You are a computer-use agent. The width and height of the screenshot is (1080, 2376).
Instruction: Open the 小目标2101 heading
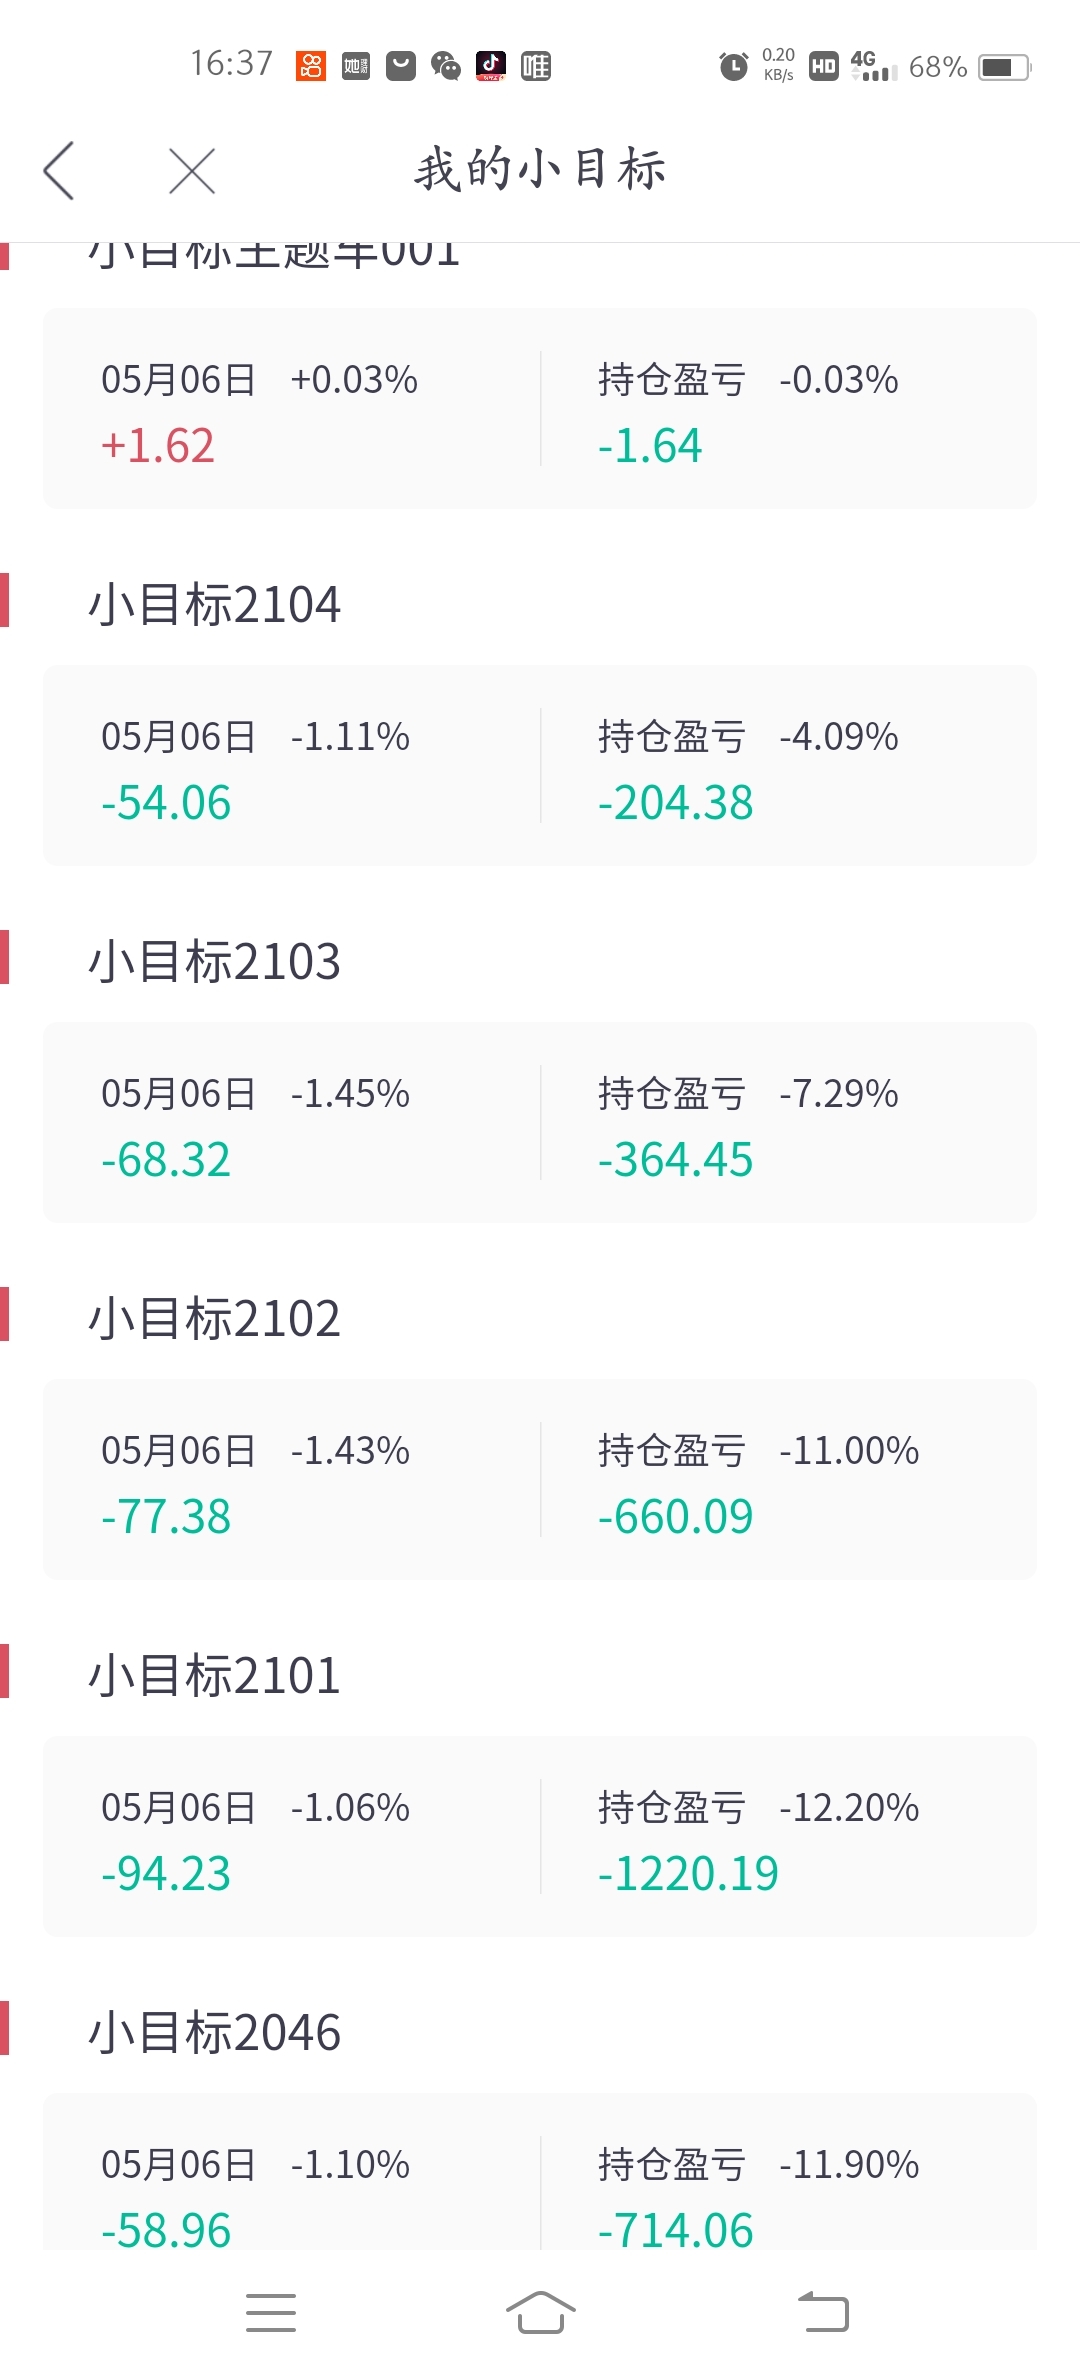click(215, 1676)
